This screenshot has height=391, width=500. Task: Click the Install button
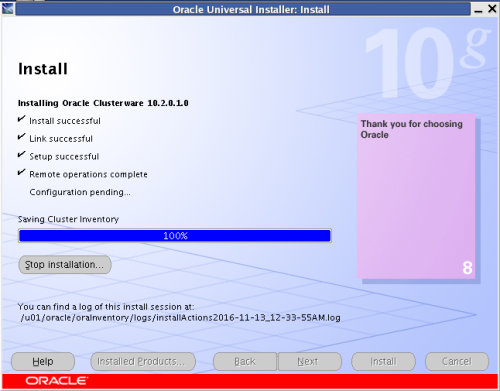(383, 361)
